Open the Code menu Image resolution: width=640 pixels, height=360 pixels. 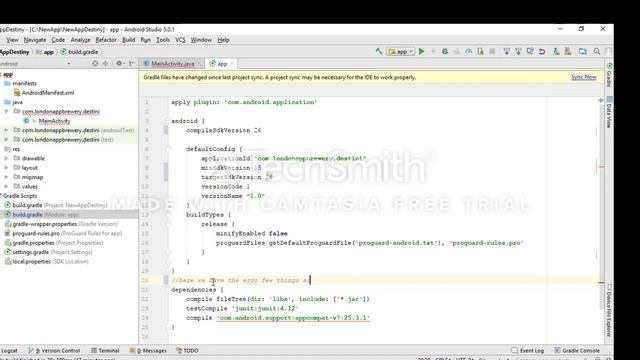pos(58,40)
